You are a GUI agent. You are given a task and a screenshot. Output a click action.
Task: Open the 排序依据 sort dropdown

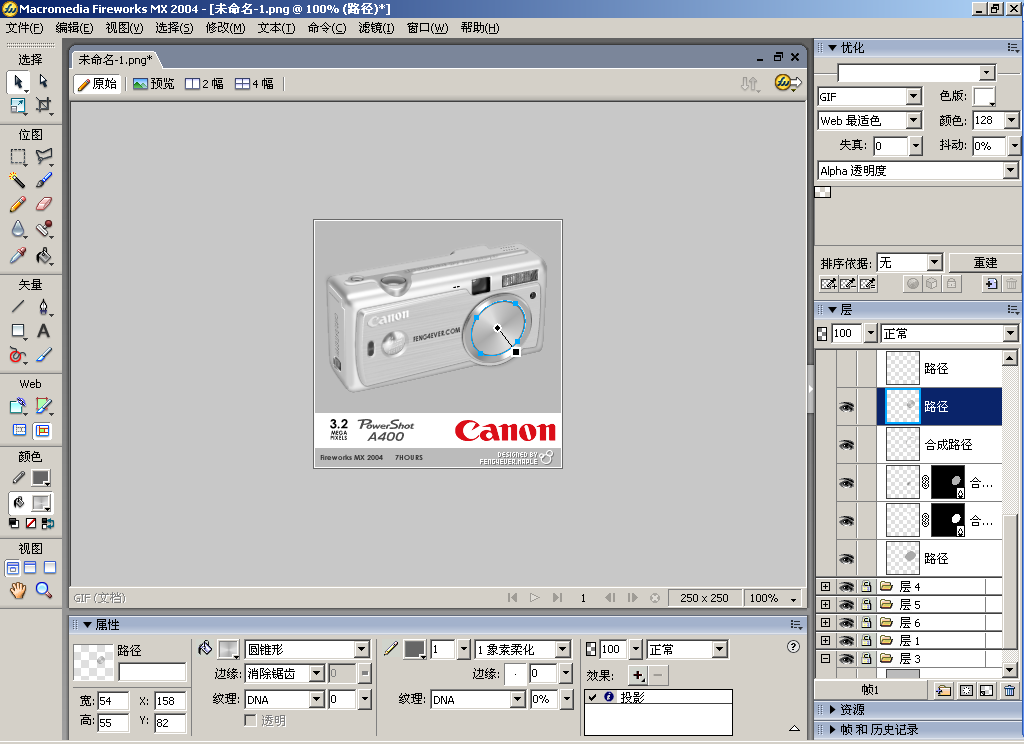pos(935,263)
